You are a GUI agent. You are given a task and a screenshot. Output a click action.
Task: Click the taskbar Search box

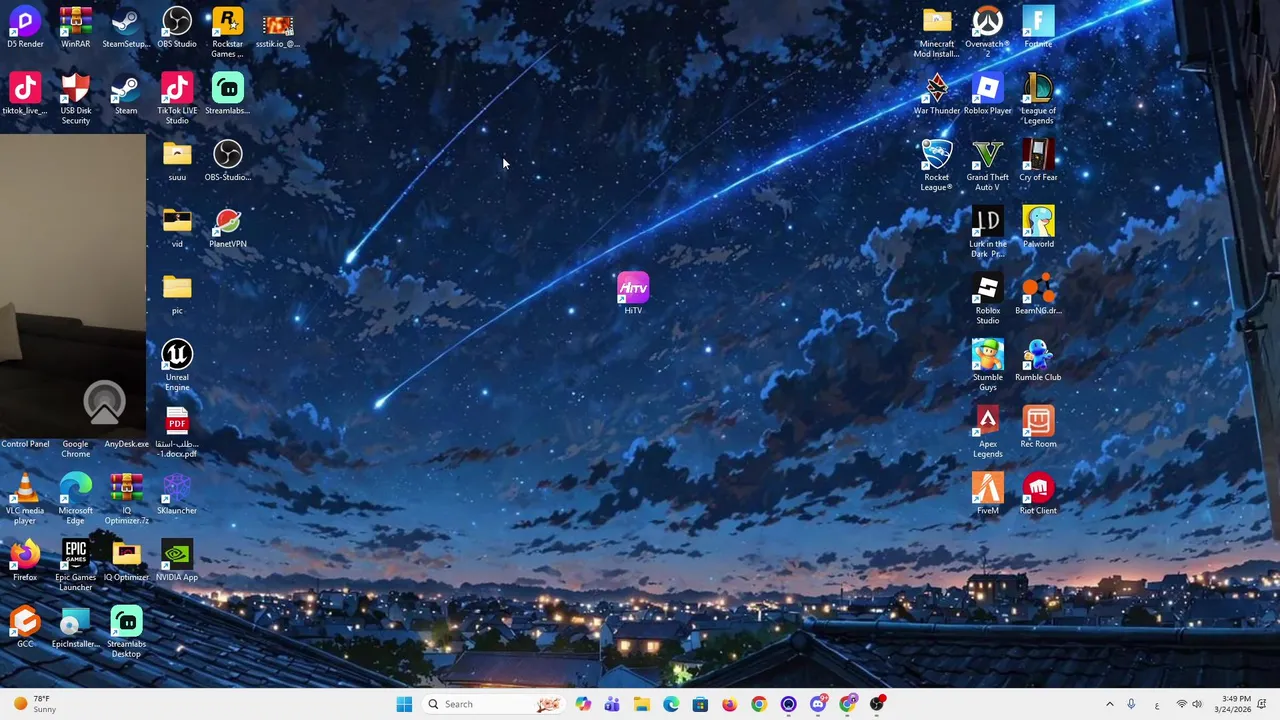tap(494, 704)
